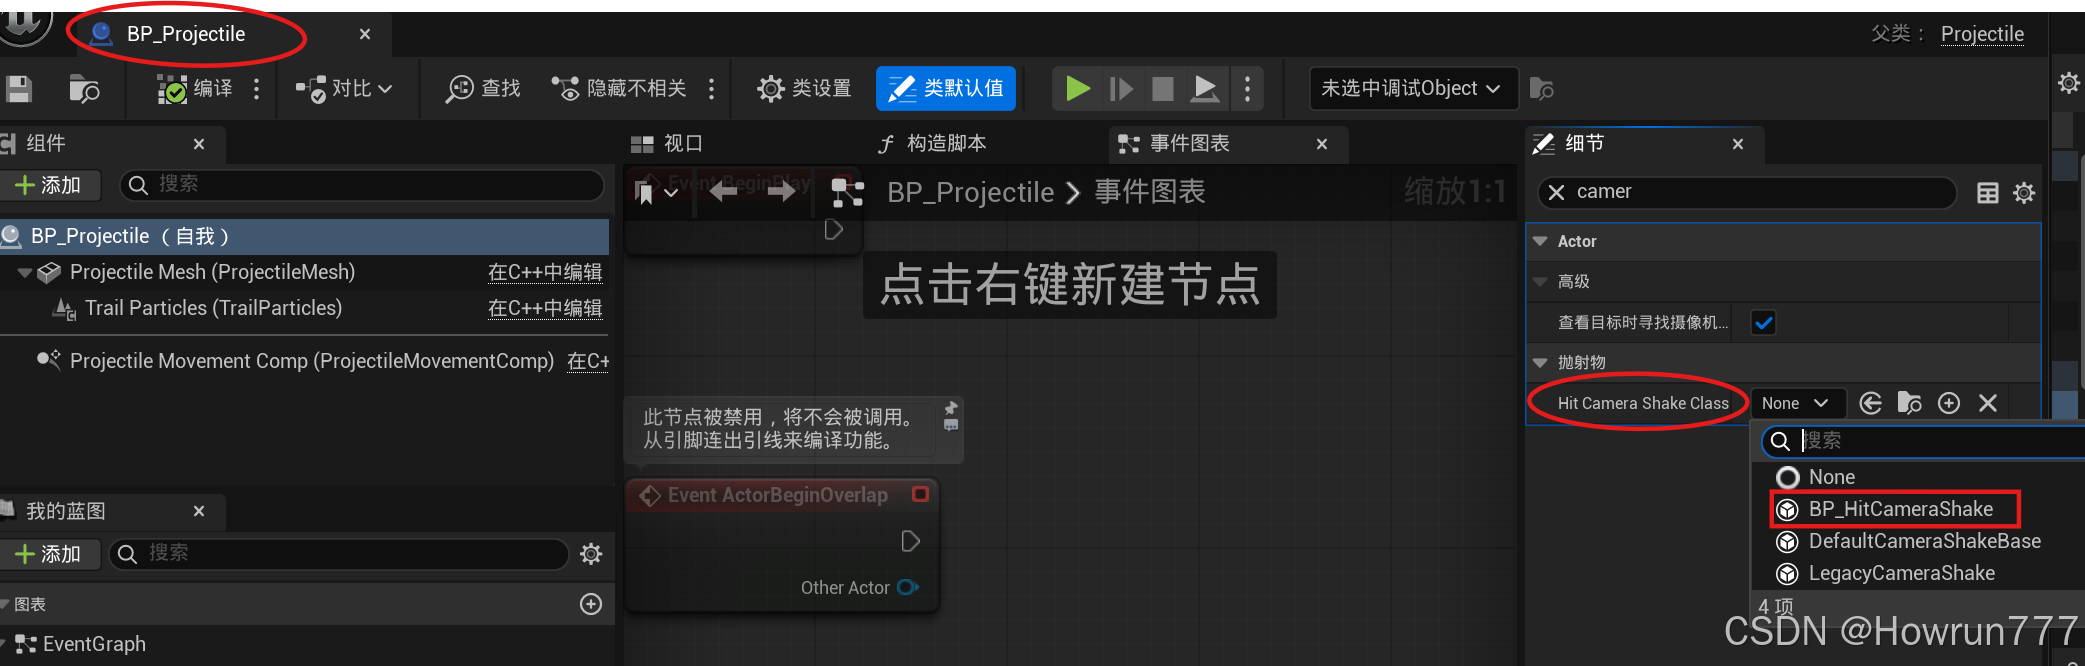Select the BP_Projectile (自我) root row
This screenshot has width=2085, height=666.
tap(304, 237)
